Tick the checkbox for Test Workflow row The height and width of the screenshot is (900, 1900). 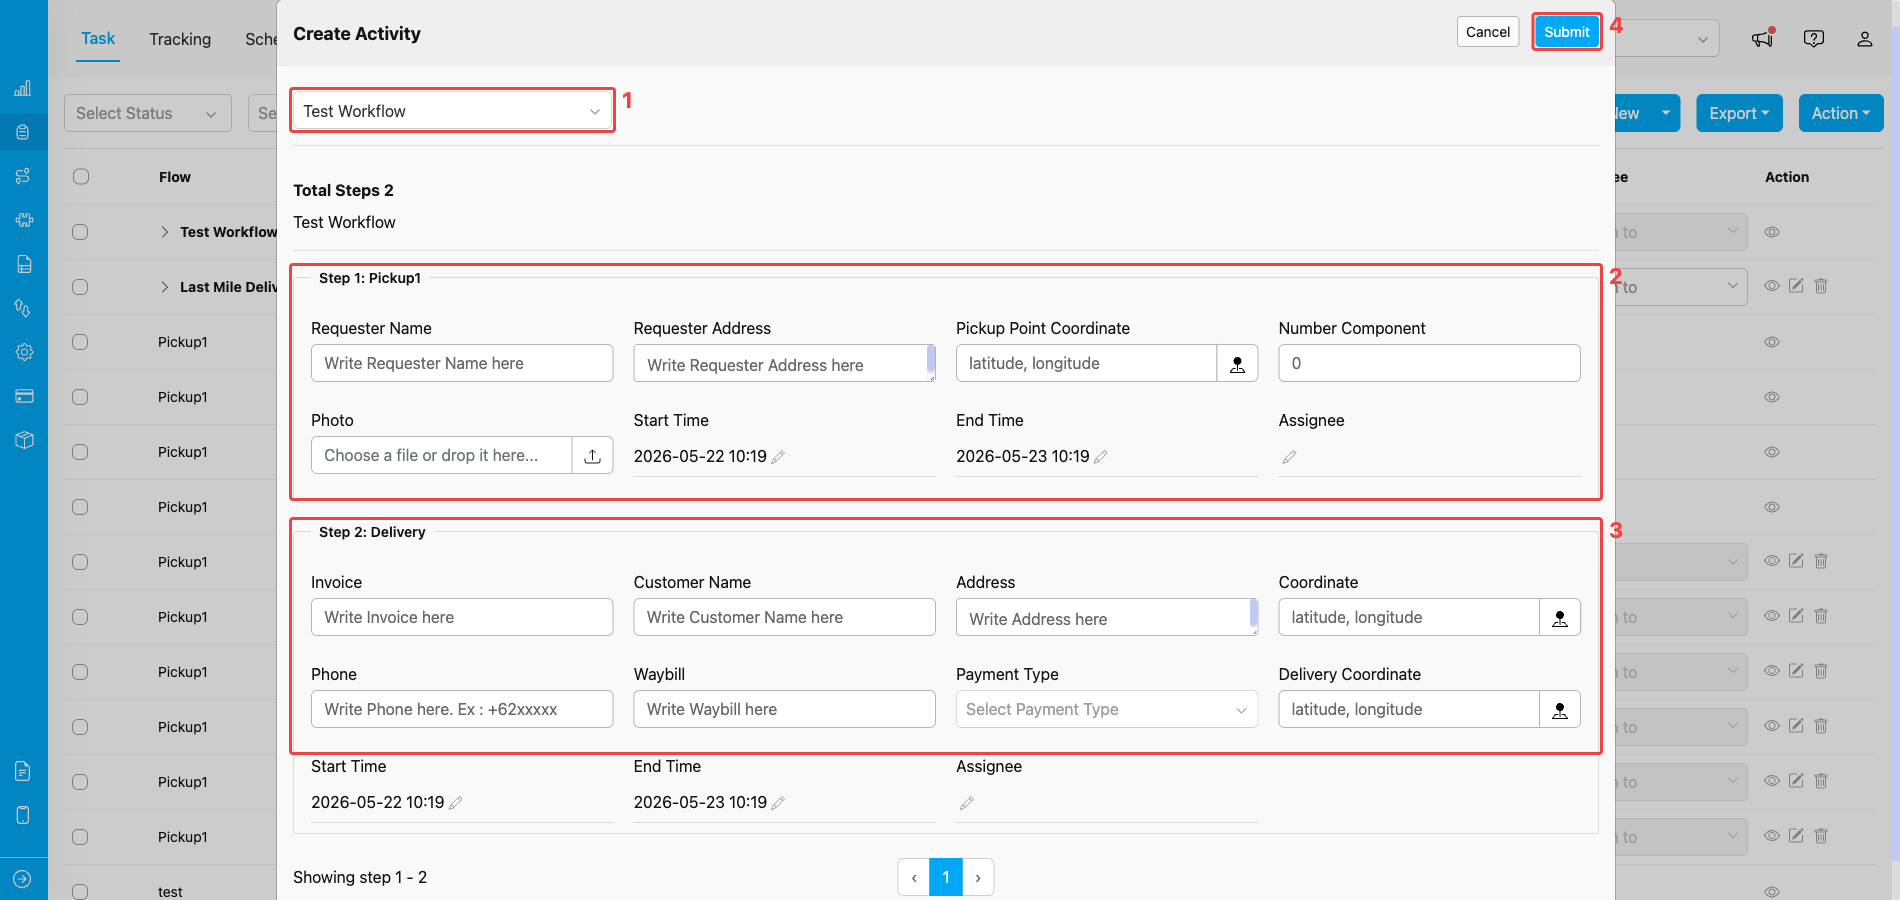[x=80, y=232]
